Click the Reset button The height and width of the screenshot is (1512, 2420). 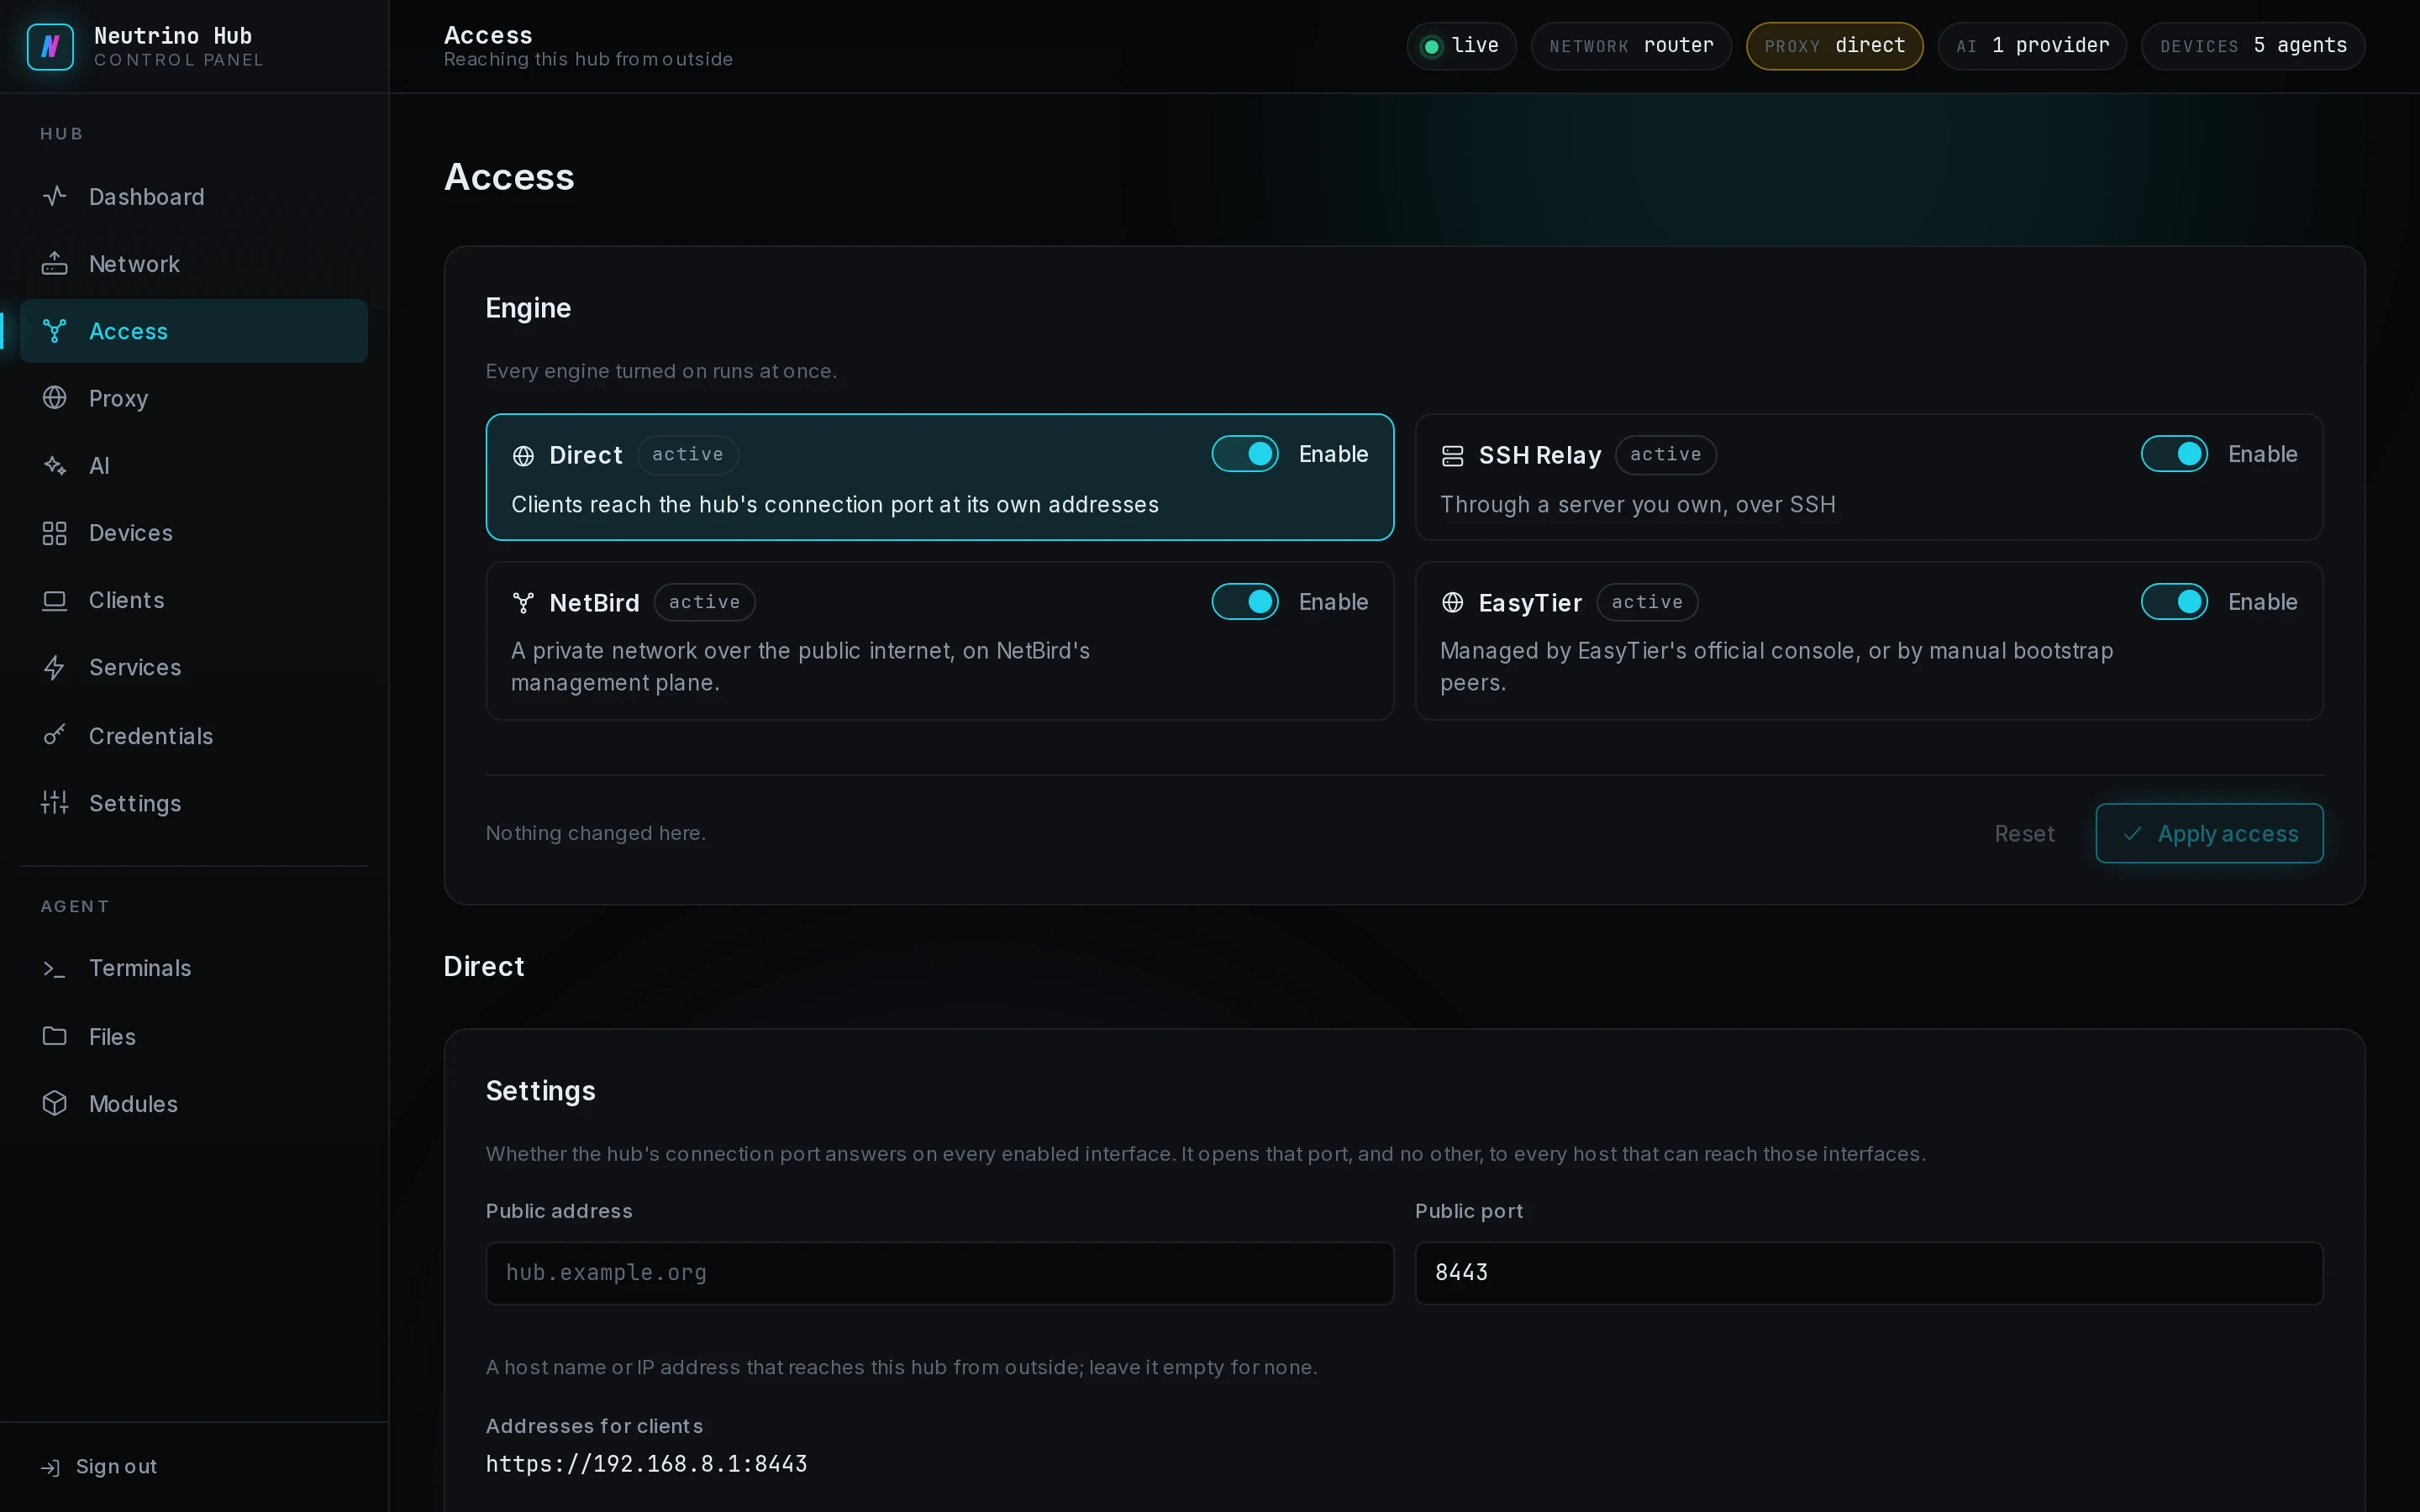2024,833
